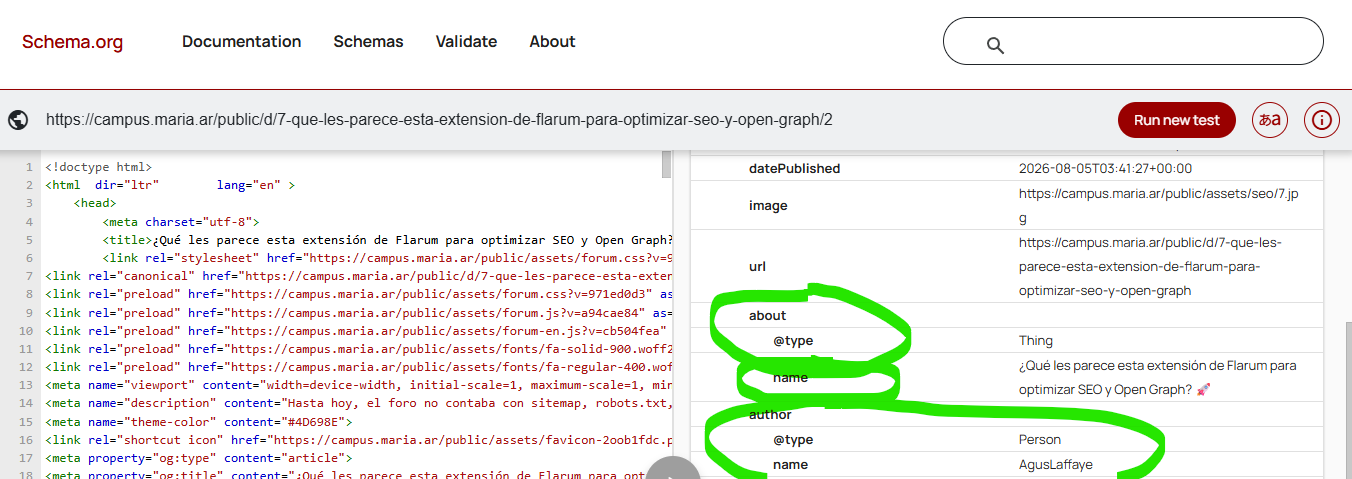1352x479 pixels.
Task: Click the discussion url value in results
Action: 1151,267
